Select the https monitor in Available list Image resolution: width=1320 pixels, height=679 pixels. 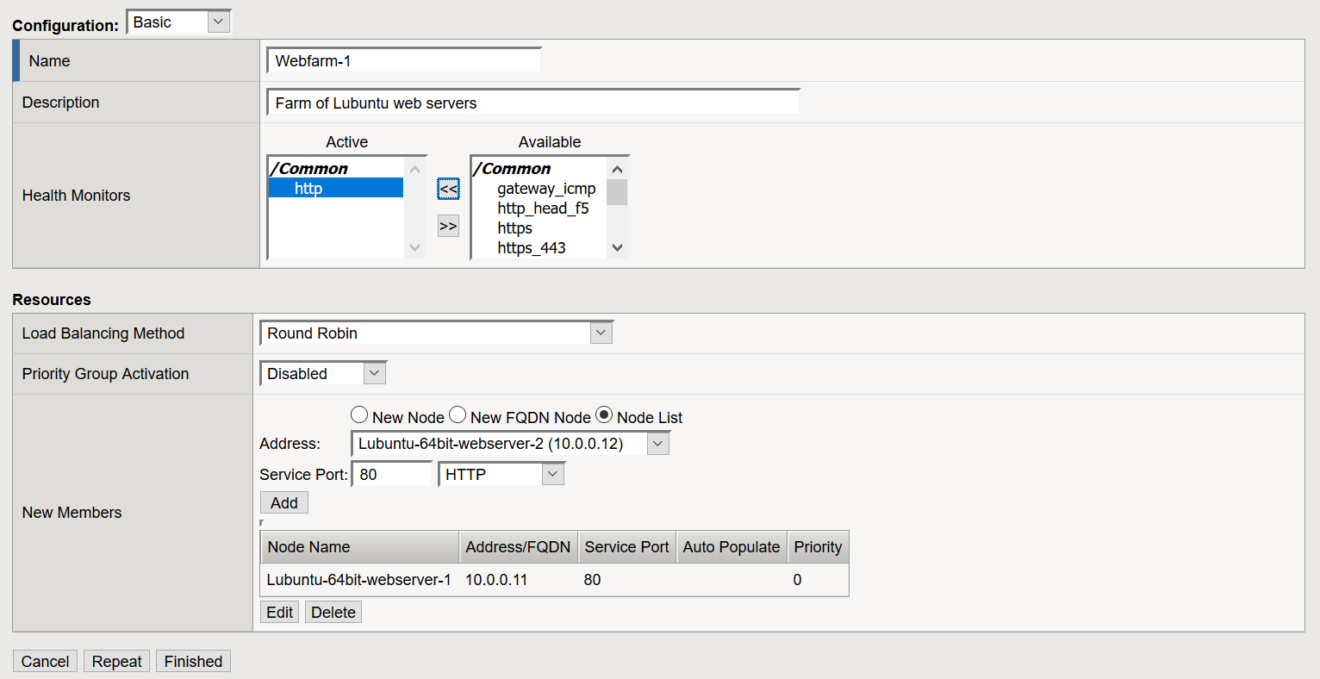tap(515, 227)
